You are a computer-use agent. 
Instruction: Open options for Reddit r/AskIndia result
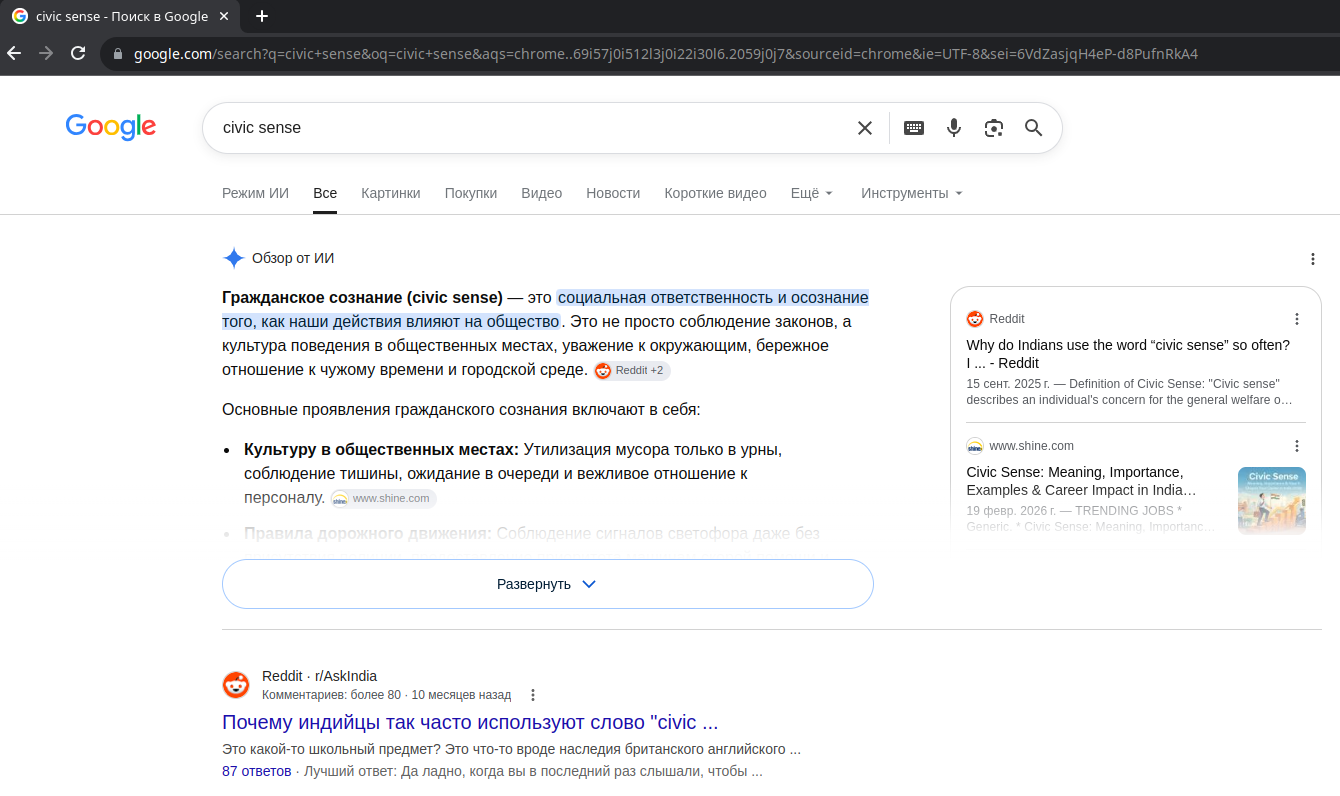pos(533,695)
